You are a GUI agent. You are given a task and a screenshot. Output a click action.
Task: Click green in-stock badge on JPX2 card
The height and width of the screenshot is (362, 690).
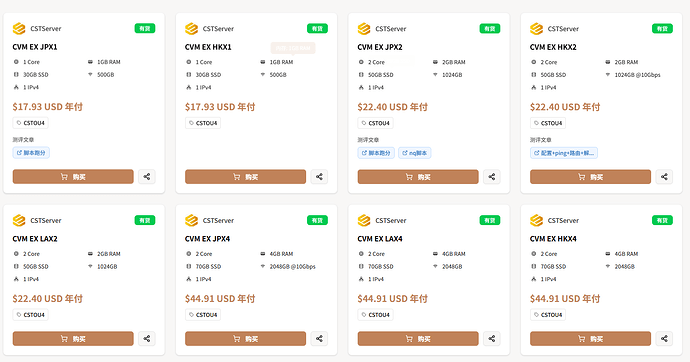[490, 29]
